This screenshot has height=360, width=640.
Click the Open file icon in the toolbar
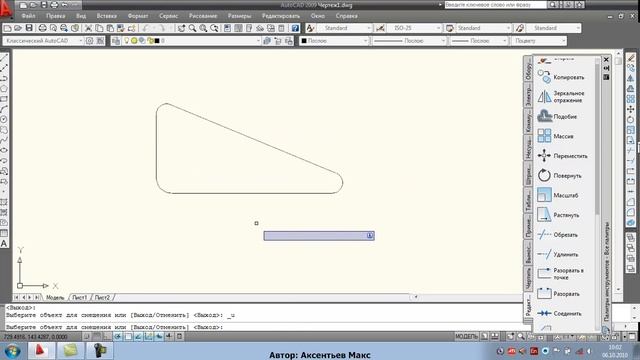click(18, 28)
